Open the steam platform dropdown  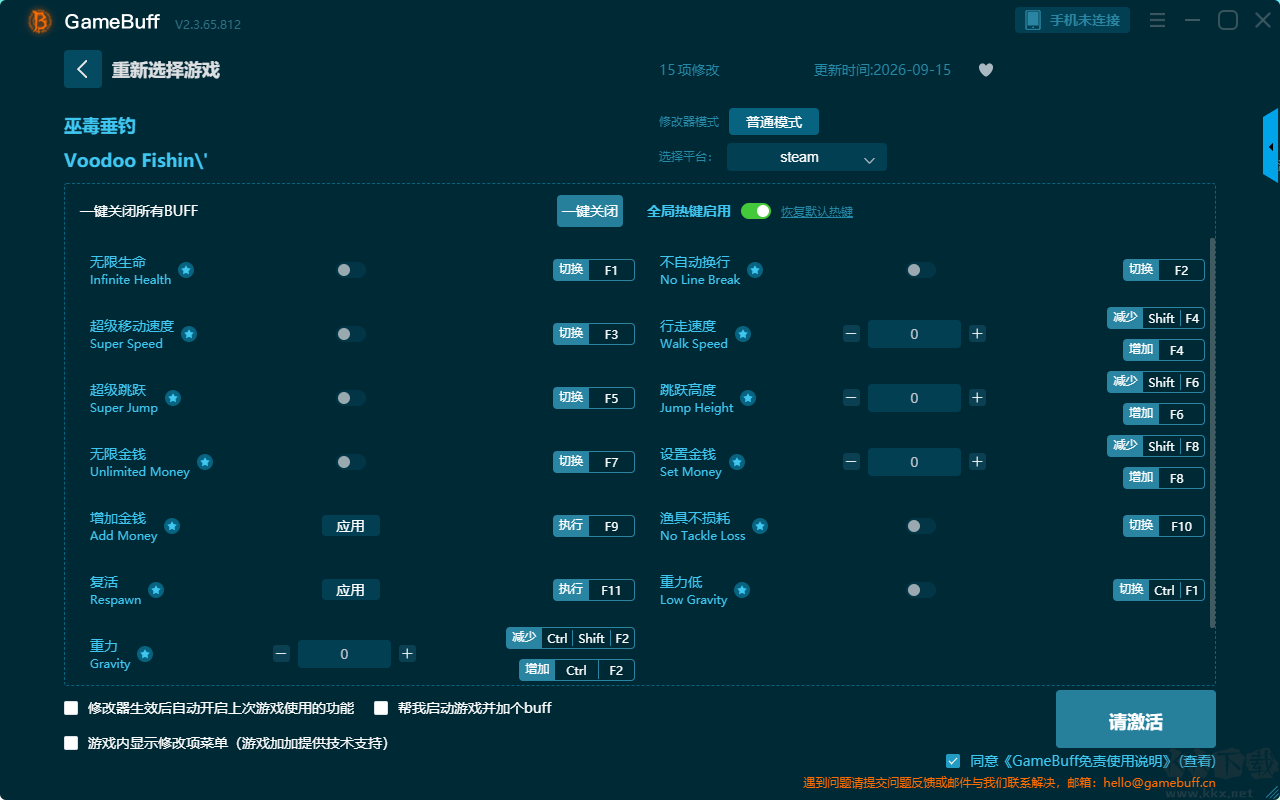point(807,157)
